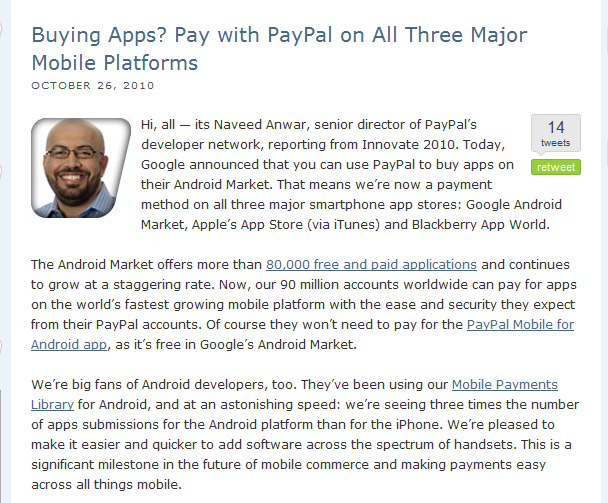The height and width of the screenshot is (503, 608).
Task: Click 'Mobile Platforms' in the headline
Action: tap(114, 63)
